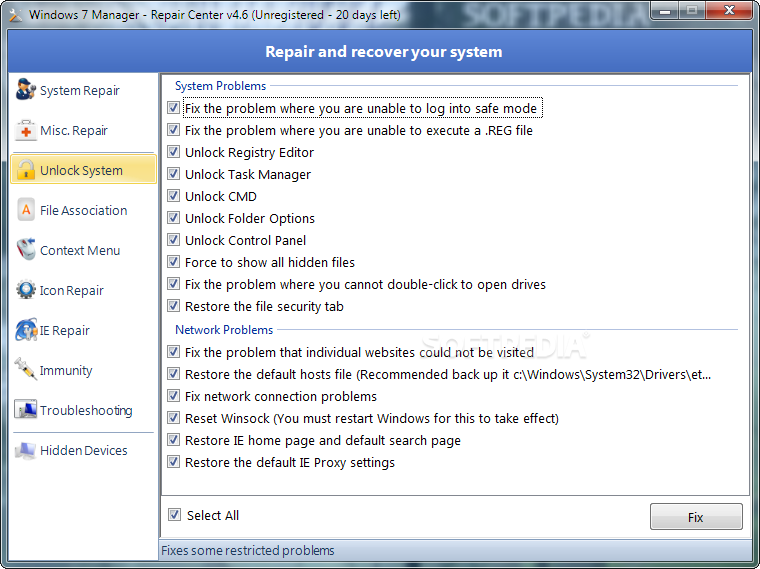The height and width of the screenshot is (569, 760).
Task: Click the banner "Repair and recover your system"
Action: click(383, 52)
